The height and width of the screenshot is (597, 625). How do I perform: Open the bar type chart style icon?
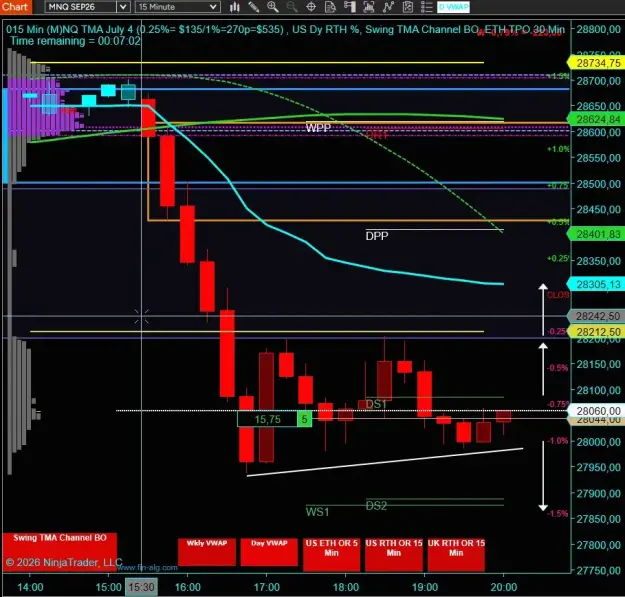pos(234,7)
